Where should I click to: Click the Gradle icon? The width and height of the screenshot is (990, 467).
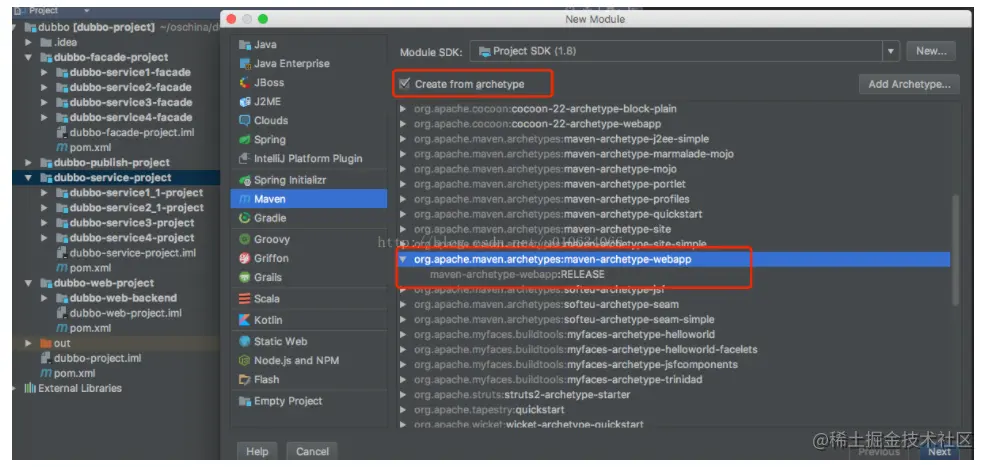[x=244, y=218]
